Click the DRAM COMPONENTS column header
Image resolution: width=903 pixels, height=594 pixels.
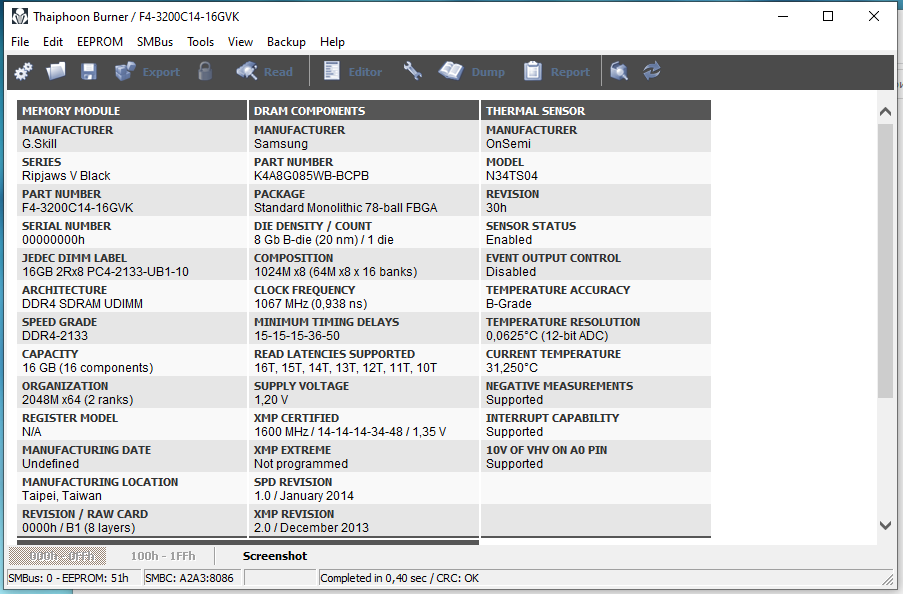363,111
